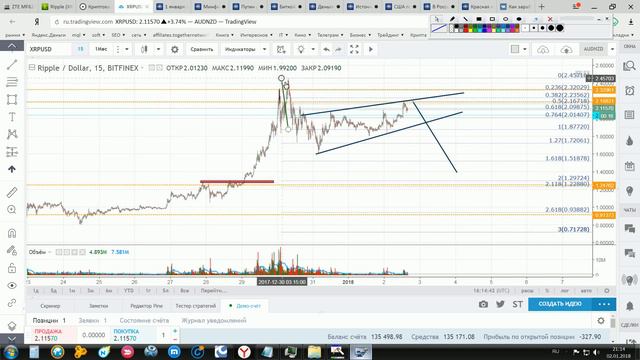Share the chart to StockTwits ST
This screenshot has height=360, width=640.
click(x=518, y=304)
